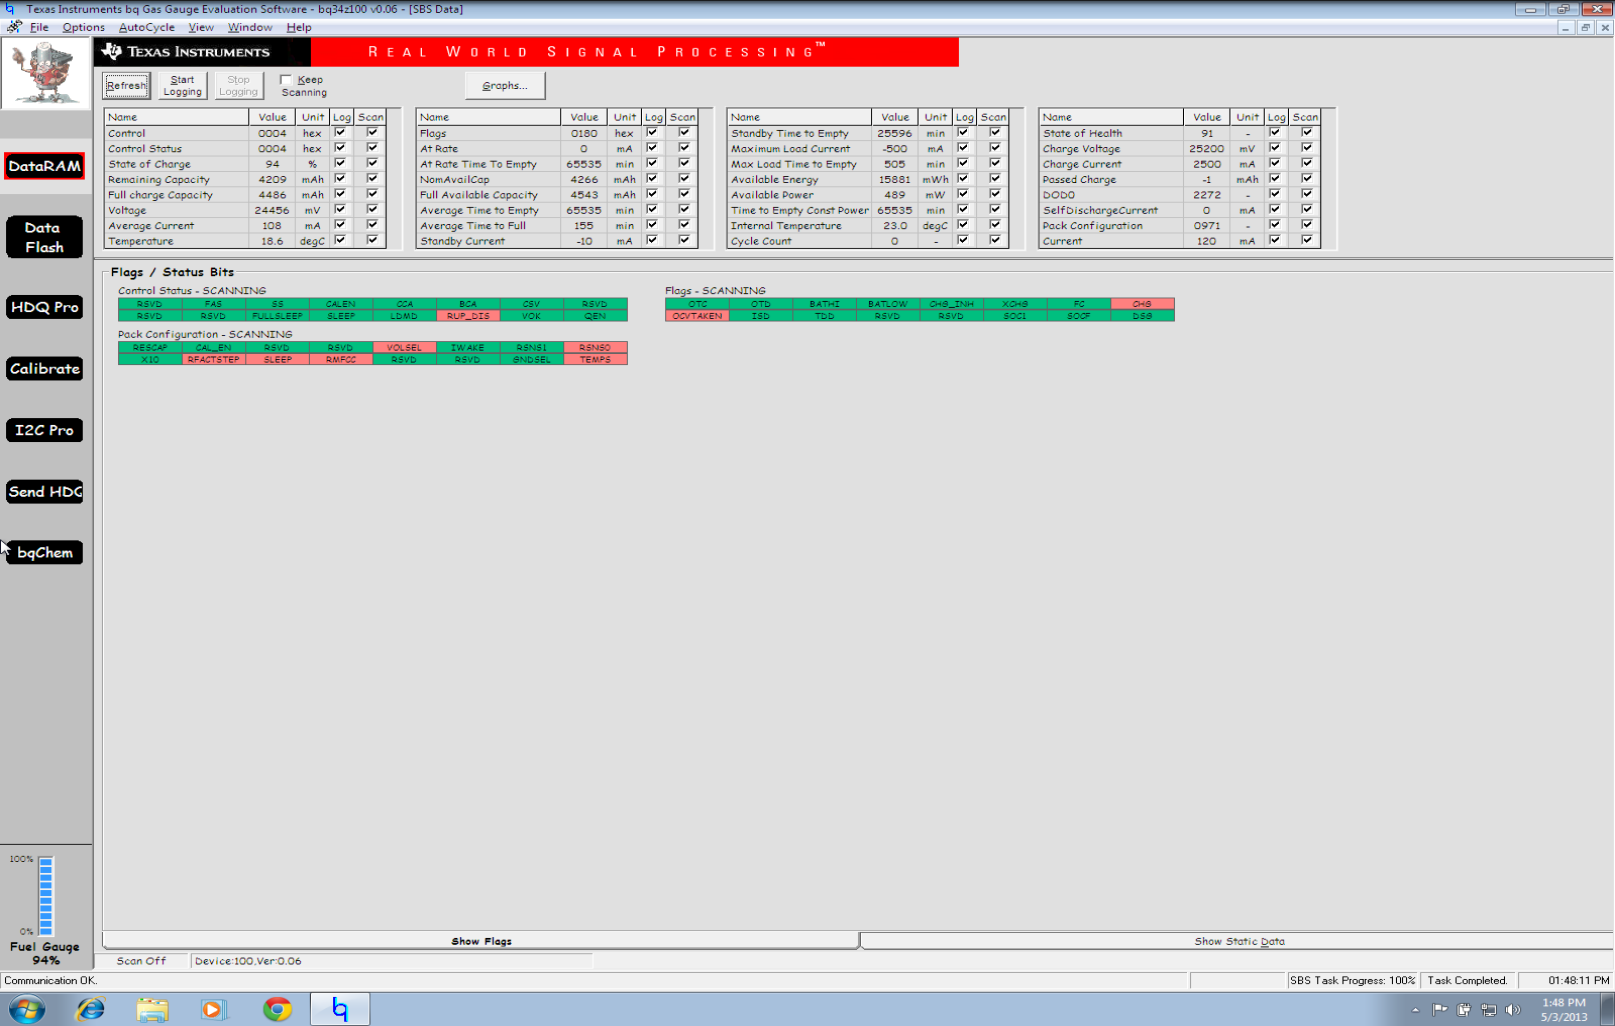Open Windows Media Player from the taskbar
Screen dimensions: 1615x1026
click(213, 1009)
